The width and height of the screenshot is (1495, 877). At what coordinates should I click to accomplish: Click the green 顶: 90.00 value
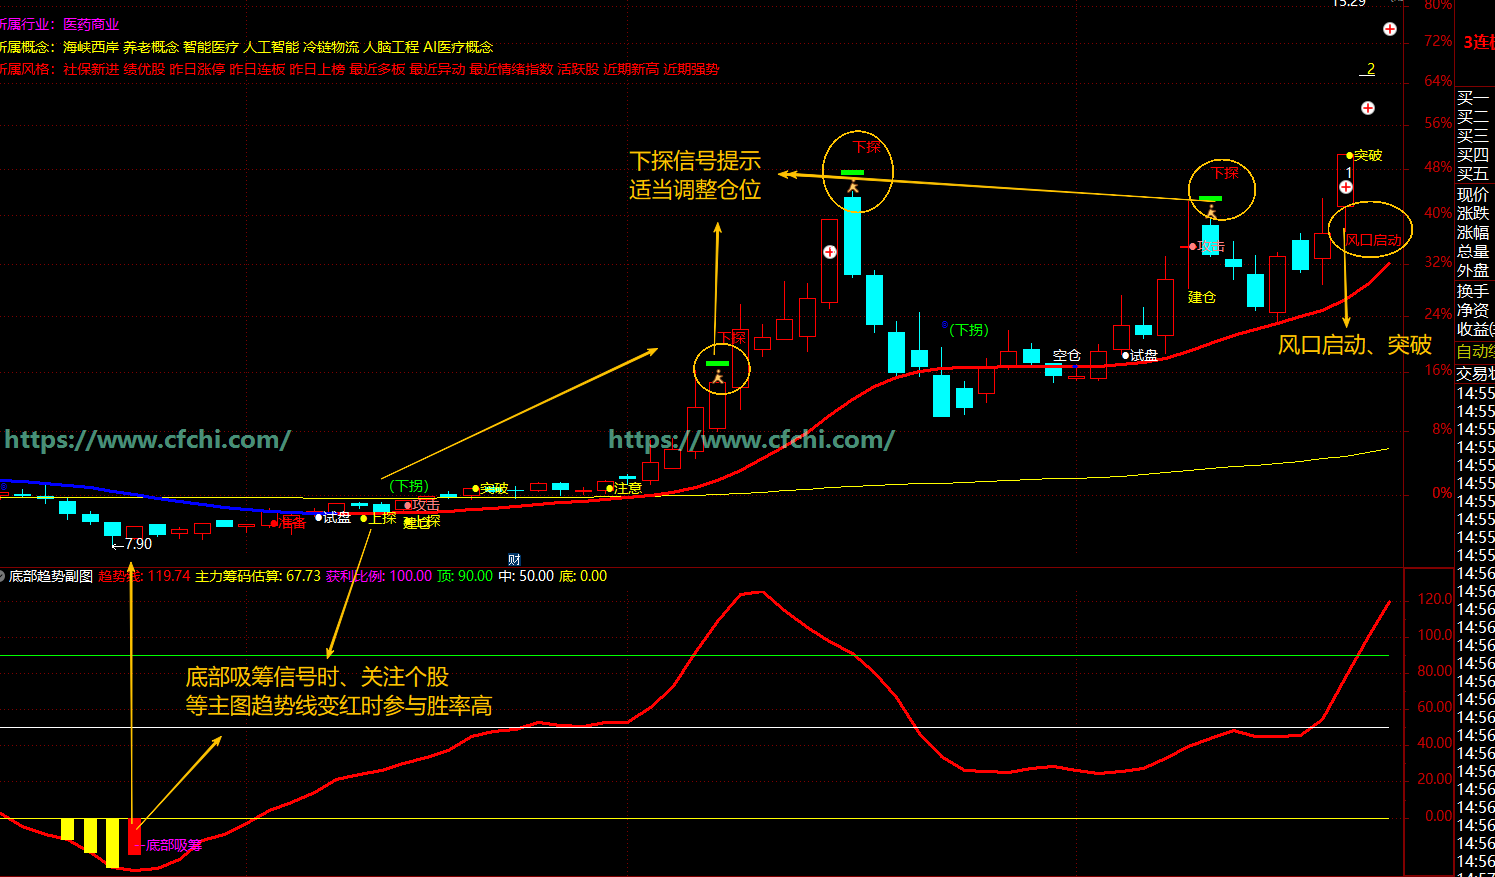pos(465,576)
